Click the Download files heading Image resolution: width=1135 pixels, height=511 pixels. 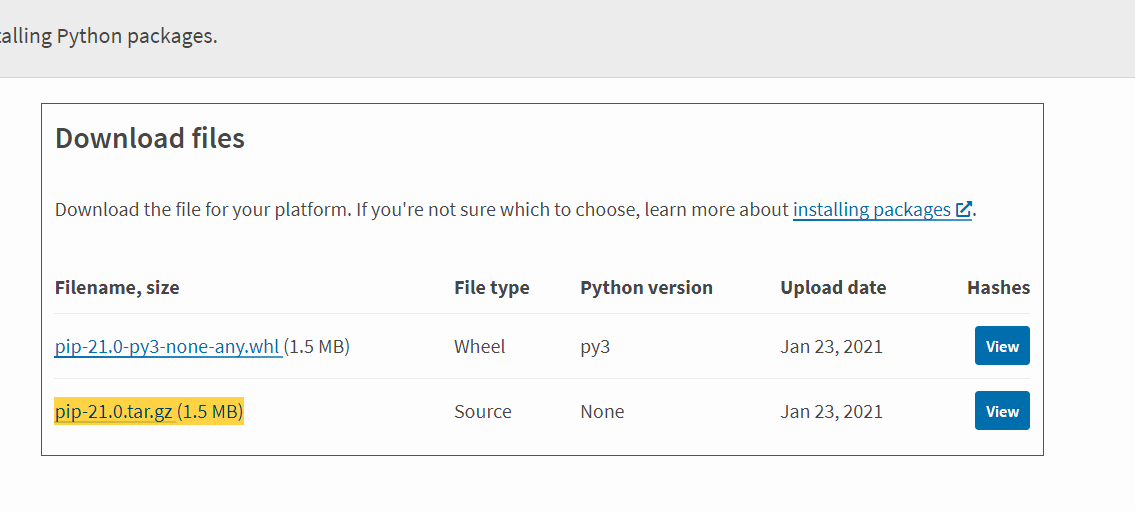(x=150, y=138)
